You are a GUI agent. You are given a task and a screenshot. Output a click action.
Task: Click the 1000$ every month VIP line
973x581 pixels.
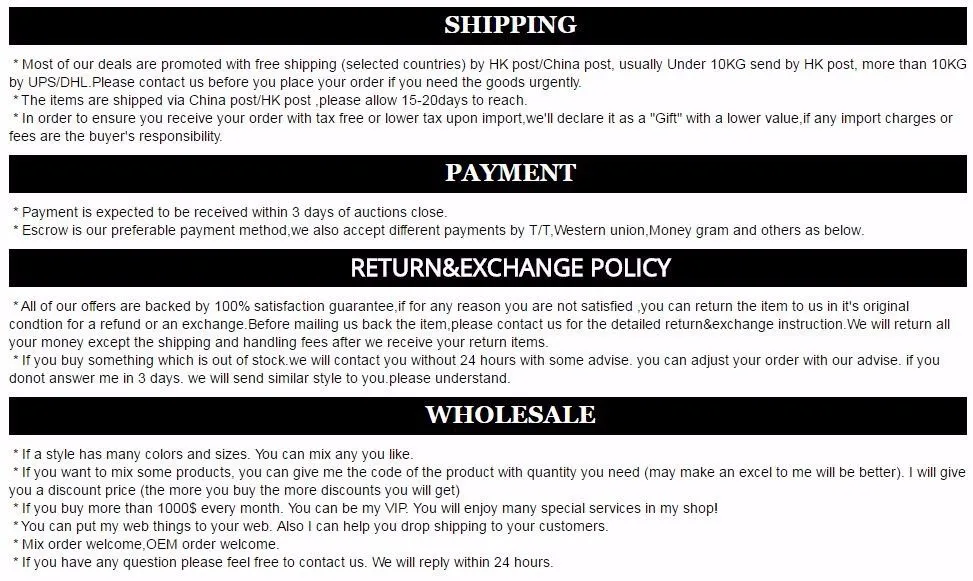coord(365,508)
